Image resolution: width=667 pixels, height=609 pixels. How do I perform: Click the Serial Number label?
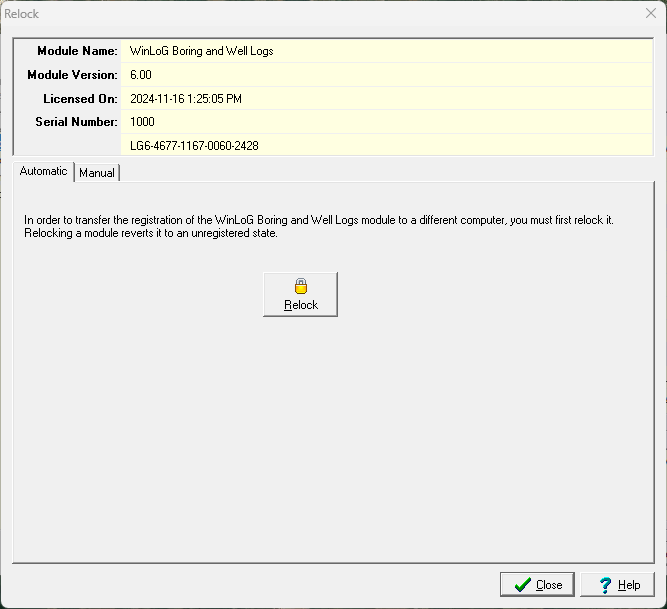point(77,122)
